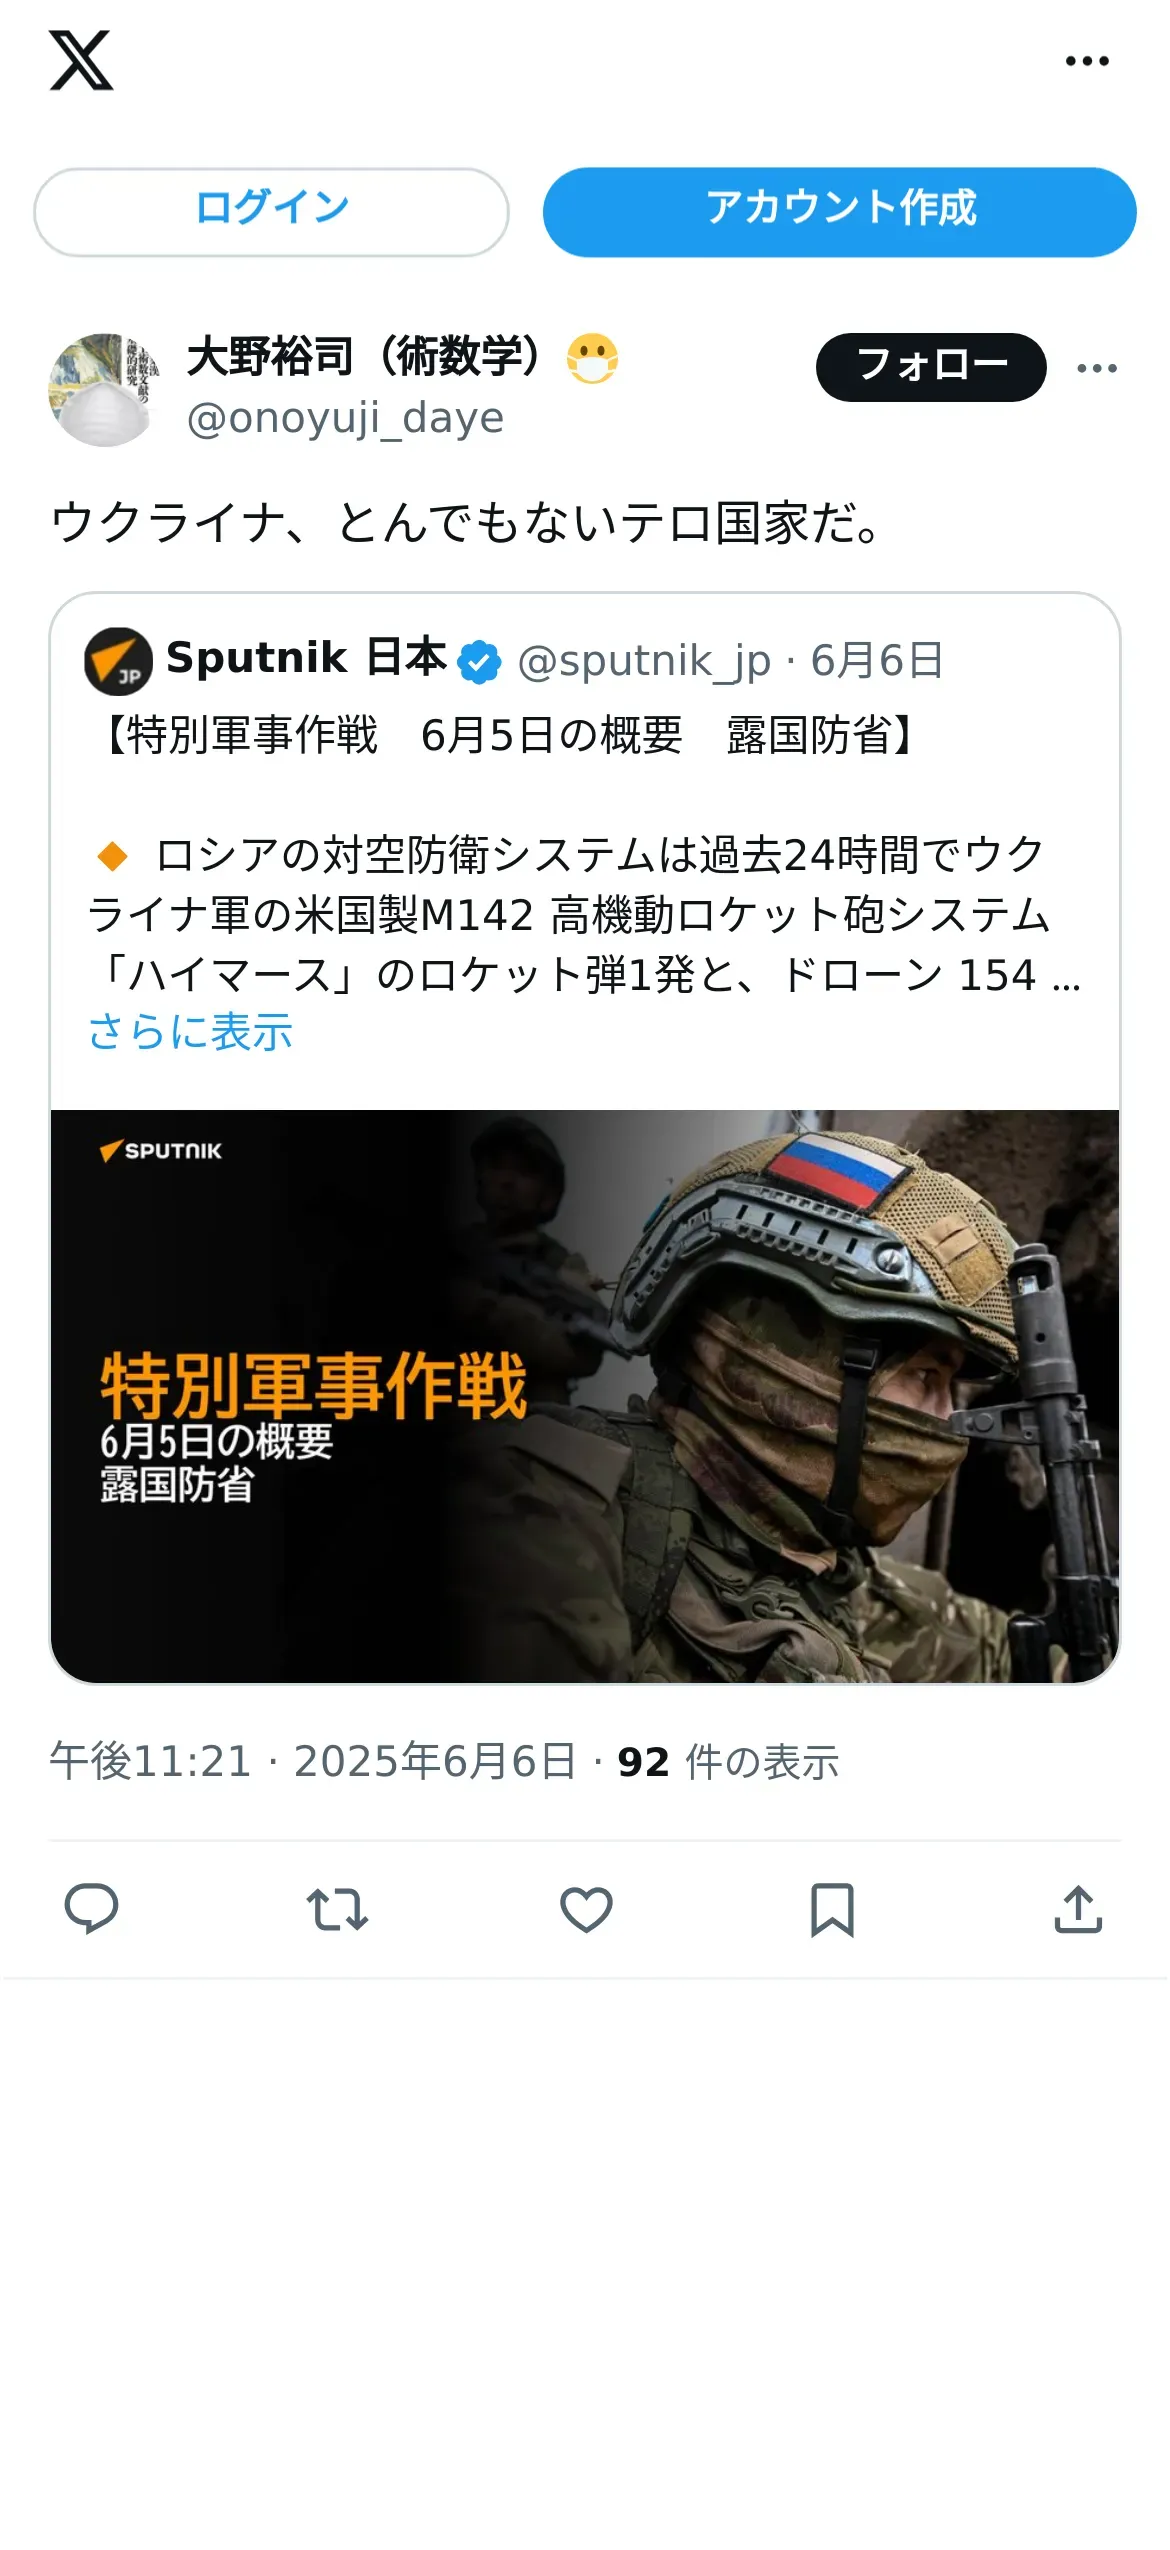The height and width of the screenshot is (2550, 1170).
Task: Click the Sputnik 日本 verified badge
Action: point(479,661)
